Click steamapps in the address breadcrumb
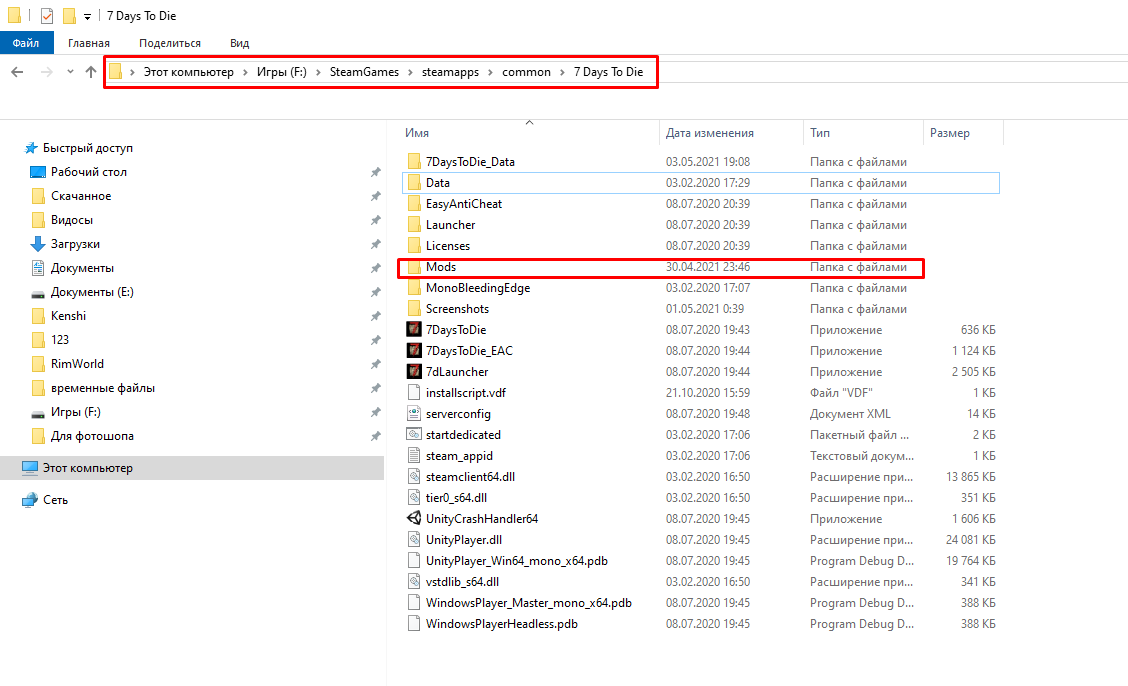The width and height of the screenshot is (1128, 686). (x=450, y=72)
